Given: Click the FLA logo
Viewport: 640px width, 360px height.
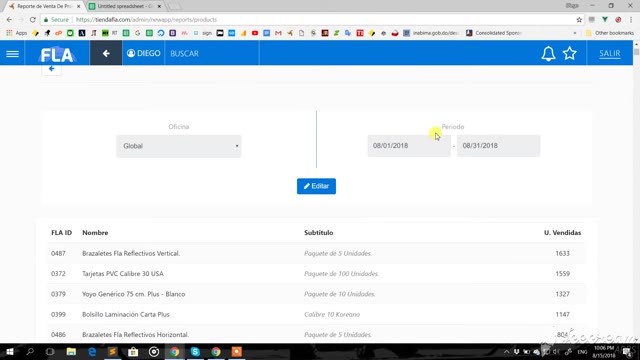Looking at the screenshot, I should click(57, 53).
